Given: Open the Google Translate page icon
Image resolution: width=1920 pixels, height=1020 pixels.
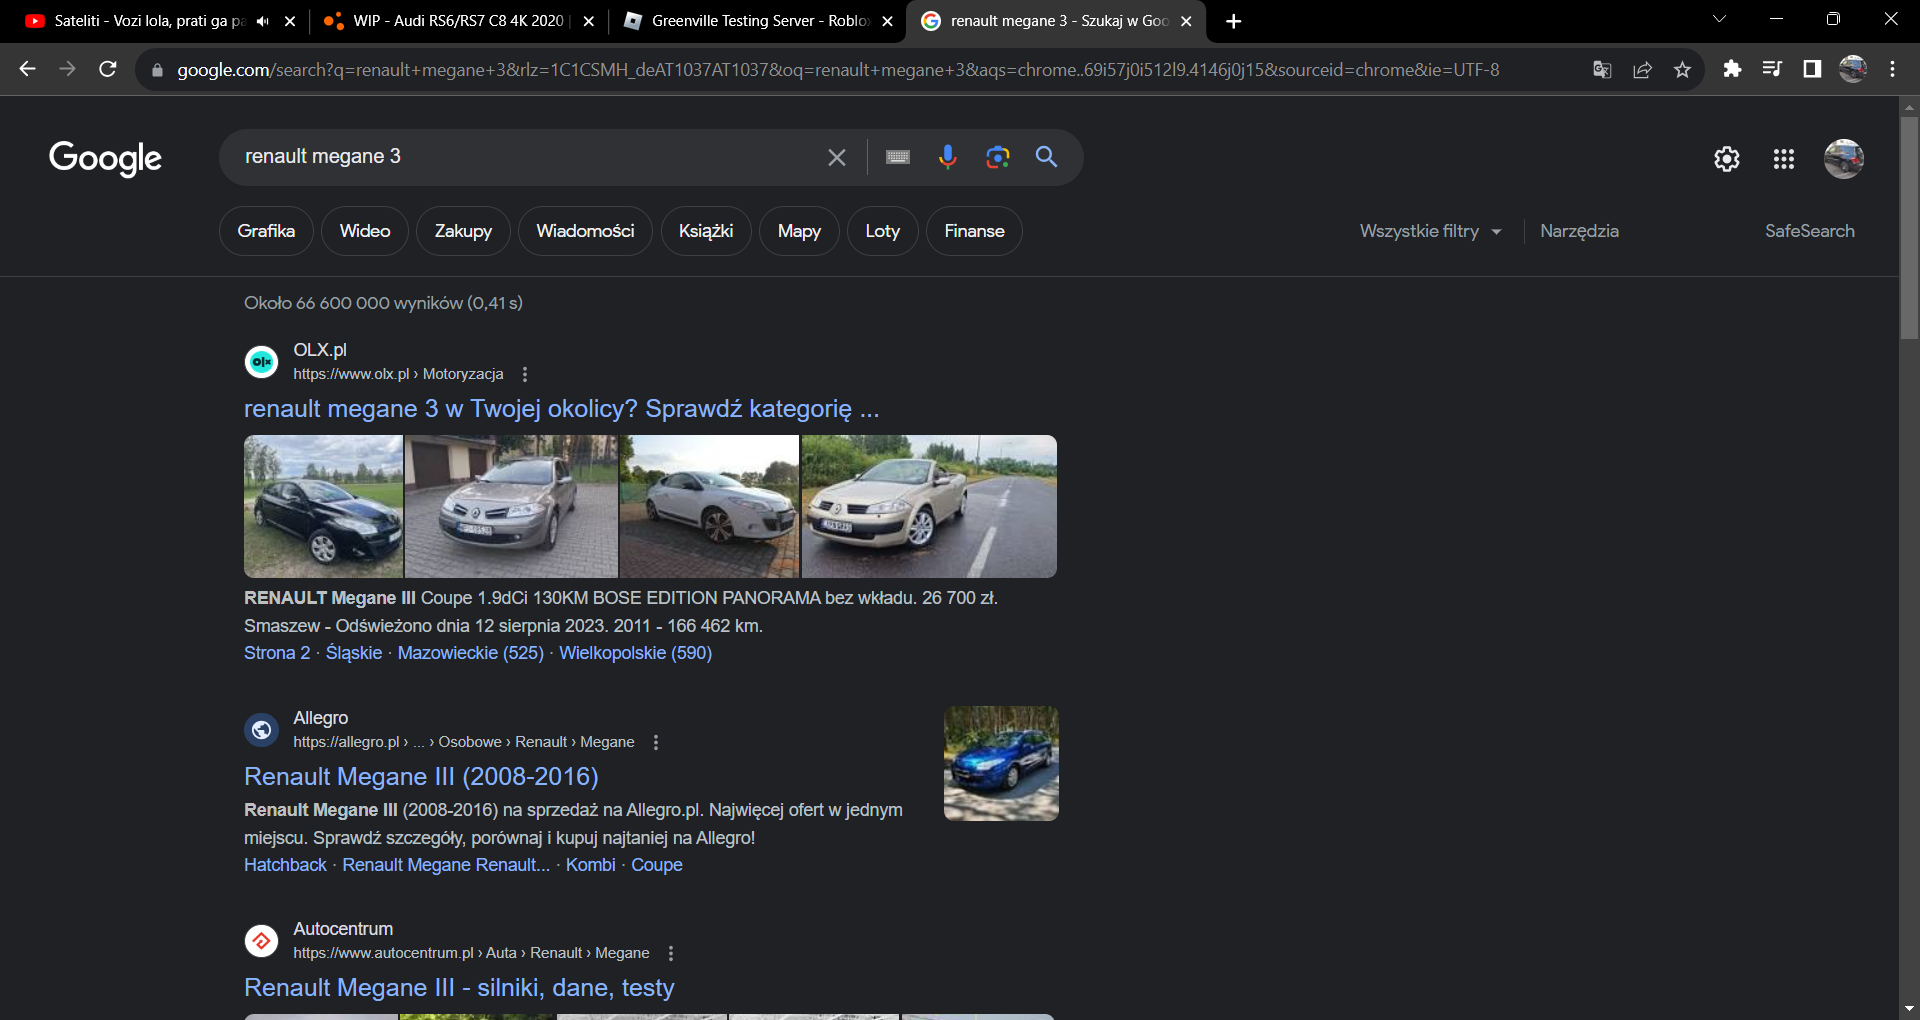Looking at the screenshot, I should point(1602,69).
